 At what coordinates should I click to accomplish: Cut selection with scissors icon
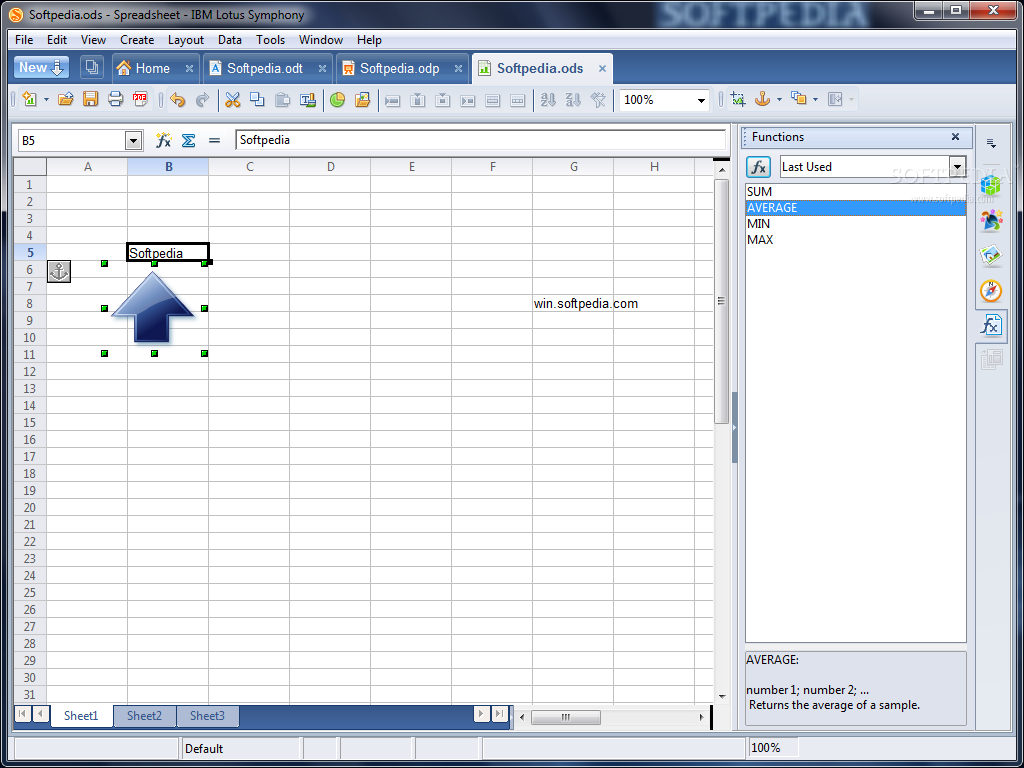click(x=232, y=99)
